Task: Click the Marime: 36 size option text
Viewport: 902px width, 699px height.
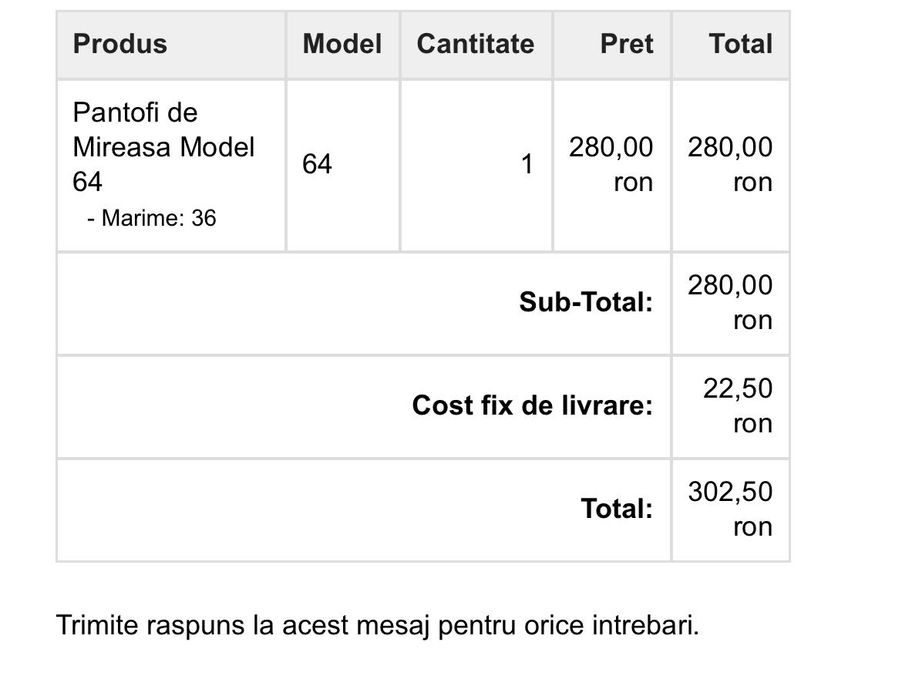Action: pyautogui.click(x=151, y=218)
